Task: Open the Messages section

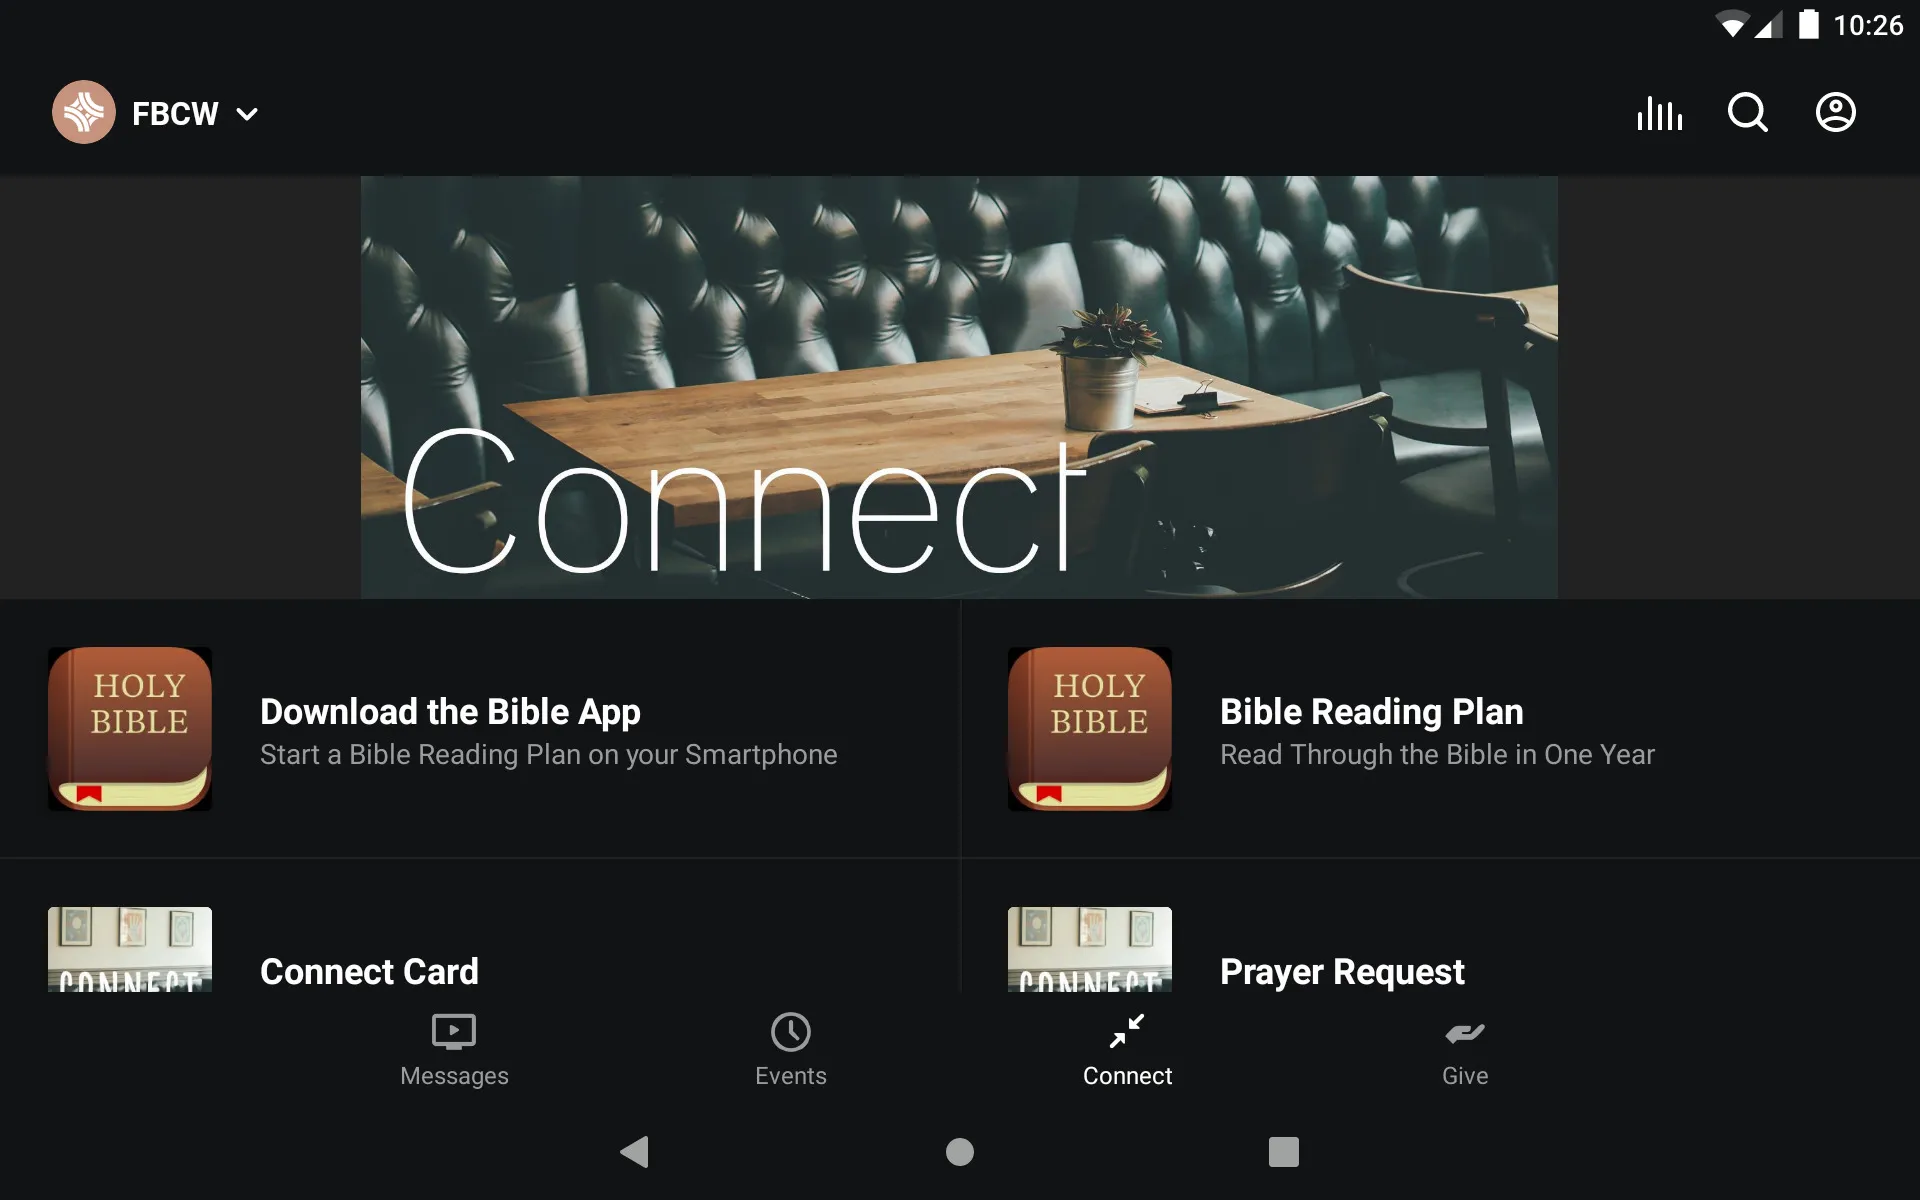Action: 453,1048
